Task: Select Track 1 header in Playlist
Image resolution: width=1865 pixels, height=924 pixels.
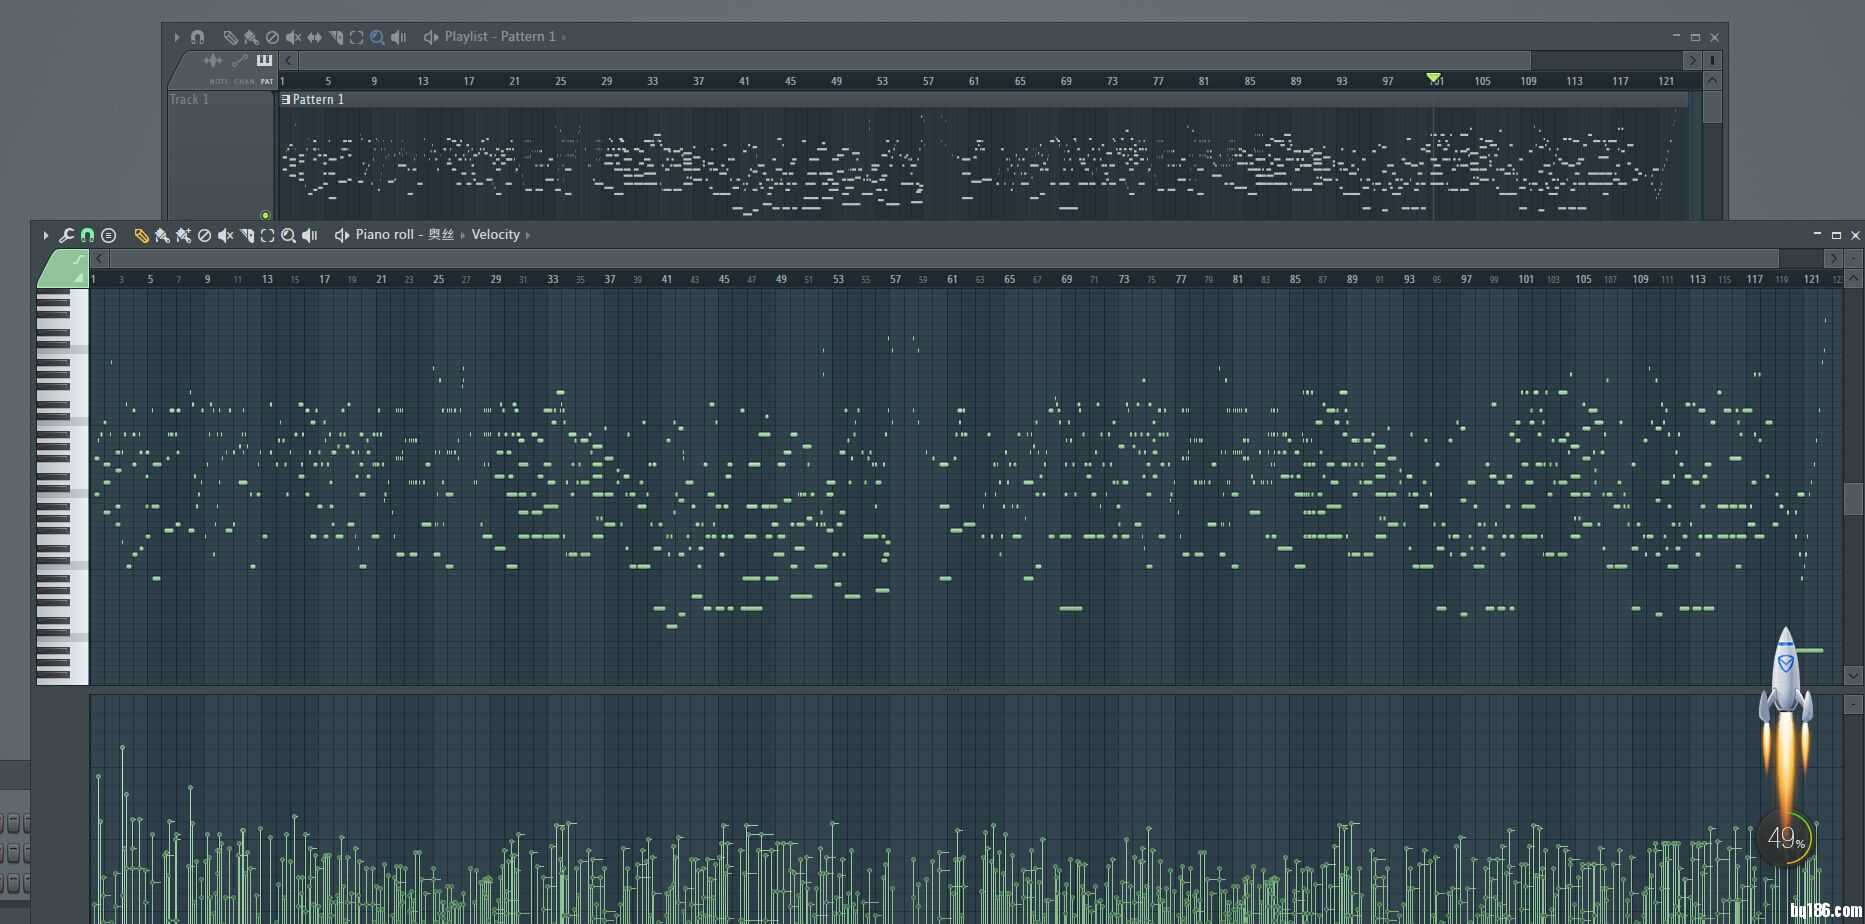Action: click(220, 155)
